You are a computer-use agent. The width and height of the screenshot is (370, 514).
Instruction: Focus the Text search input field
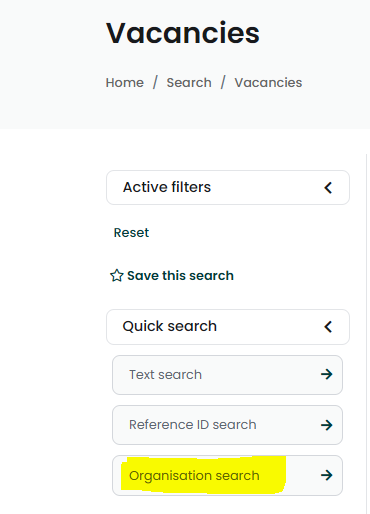point(227,375)
